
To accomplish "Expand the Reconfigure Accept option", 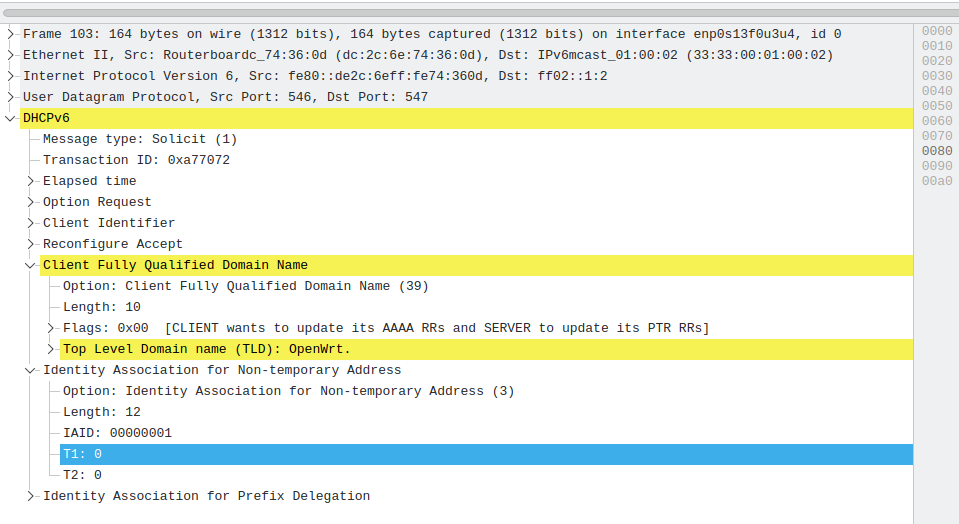I will click(x=31, y=244).
